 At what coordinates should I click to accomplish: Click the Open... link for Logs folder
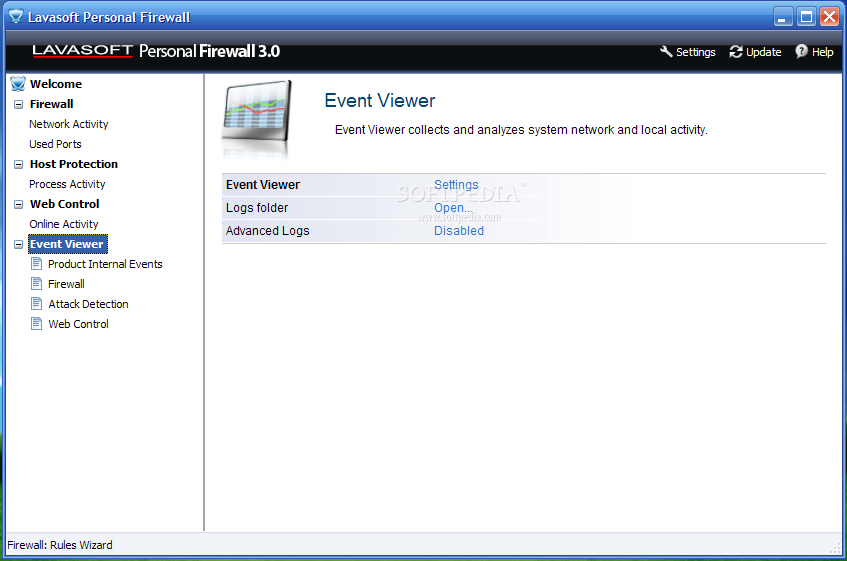(453, 207)
